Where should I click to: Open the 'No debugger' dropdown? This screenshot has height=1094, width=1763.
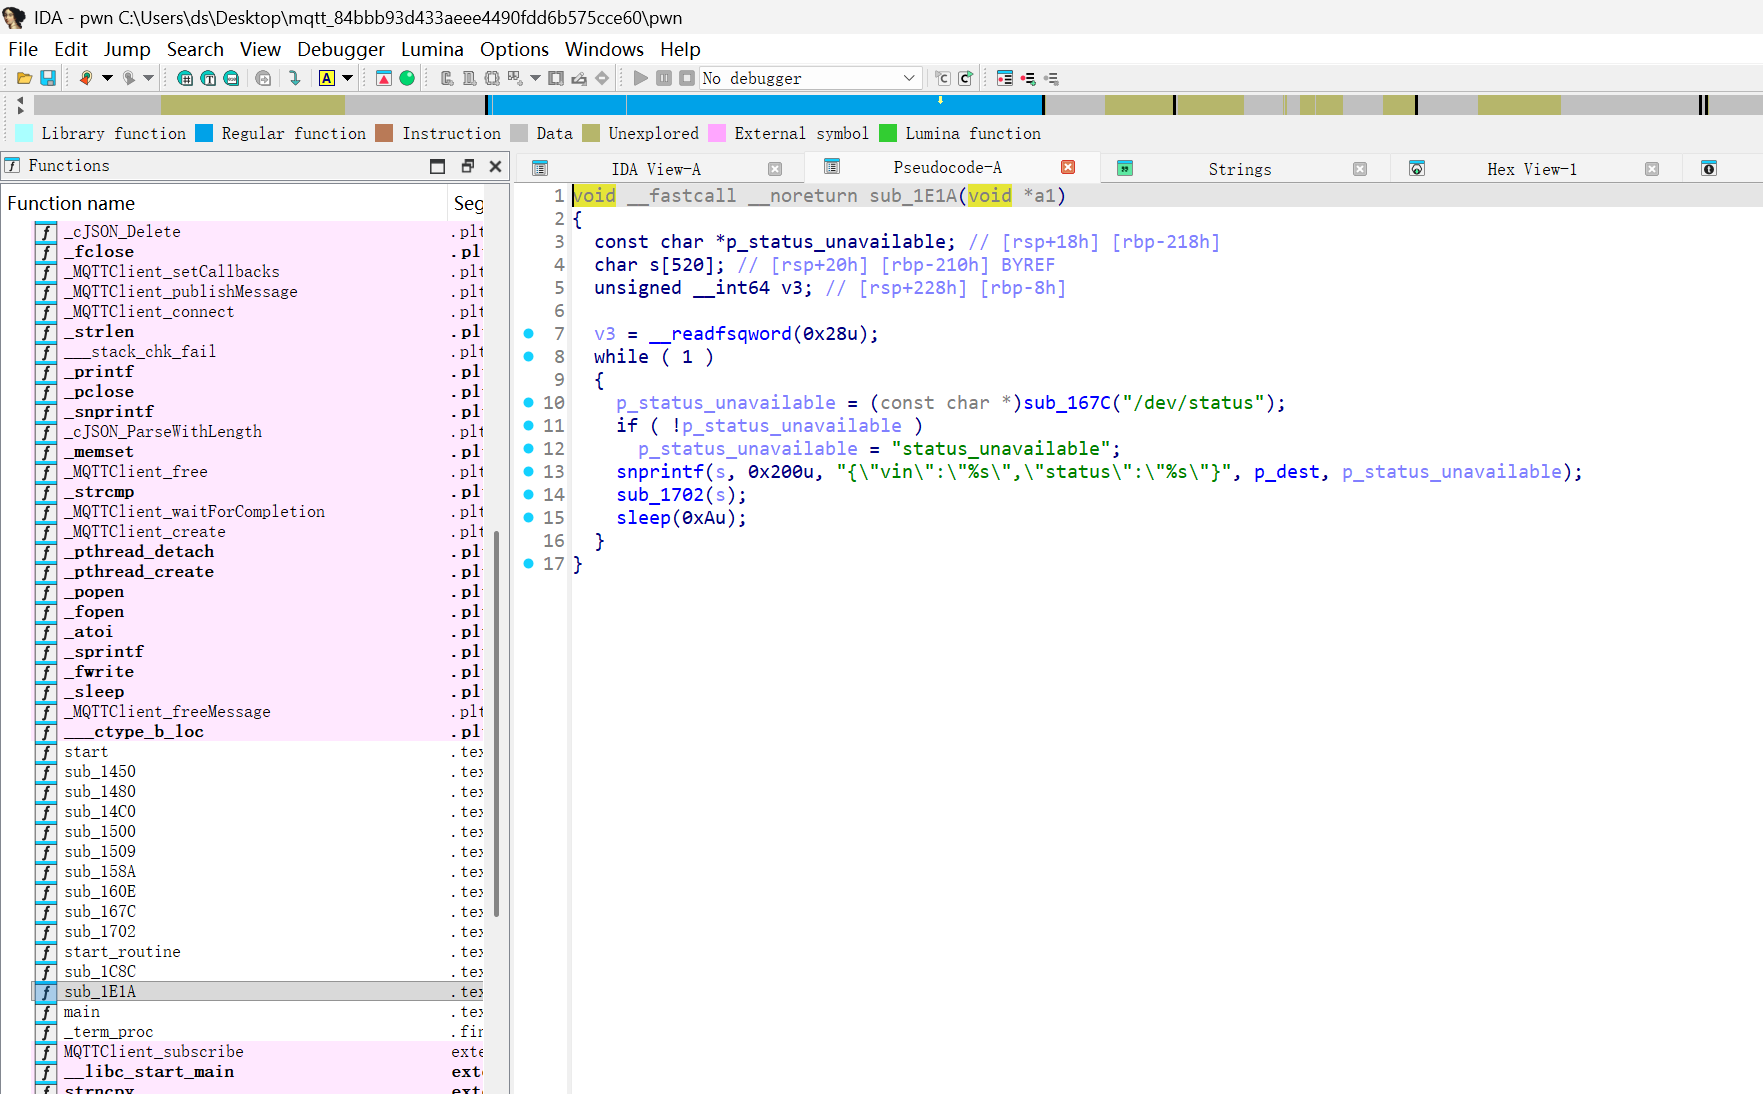(x=909, y=78)
